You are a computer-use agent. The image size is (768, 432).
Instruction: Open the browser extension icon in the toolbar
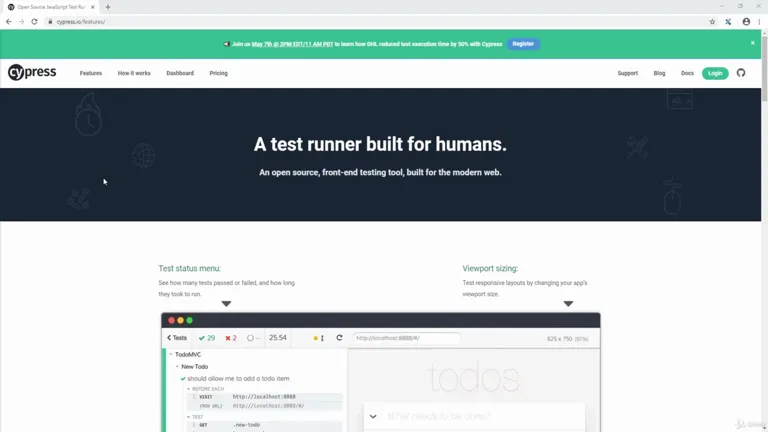click(x=728, y=22)
